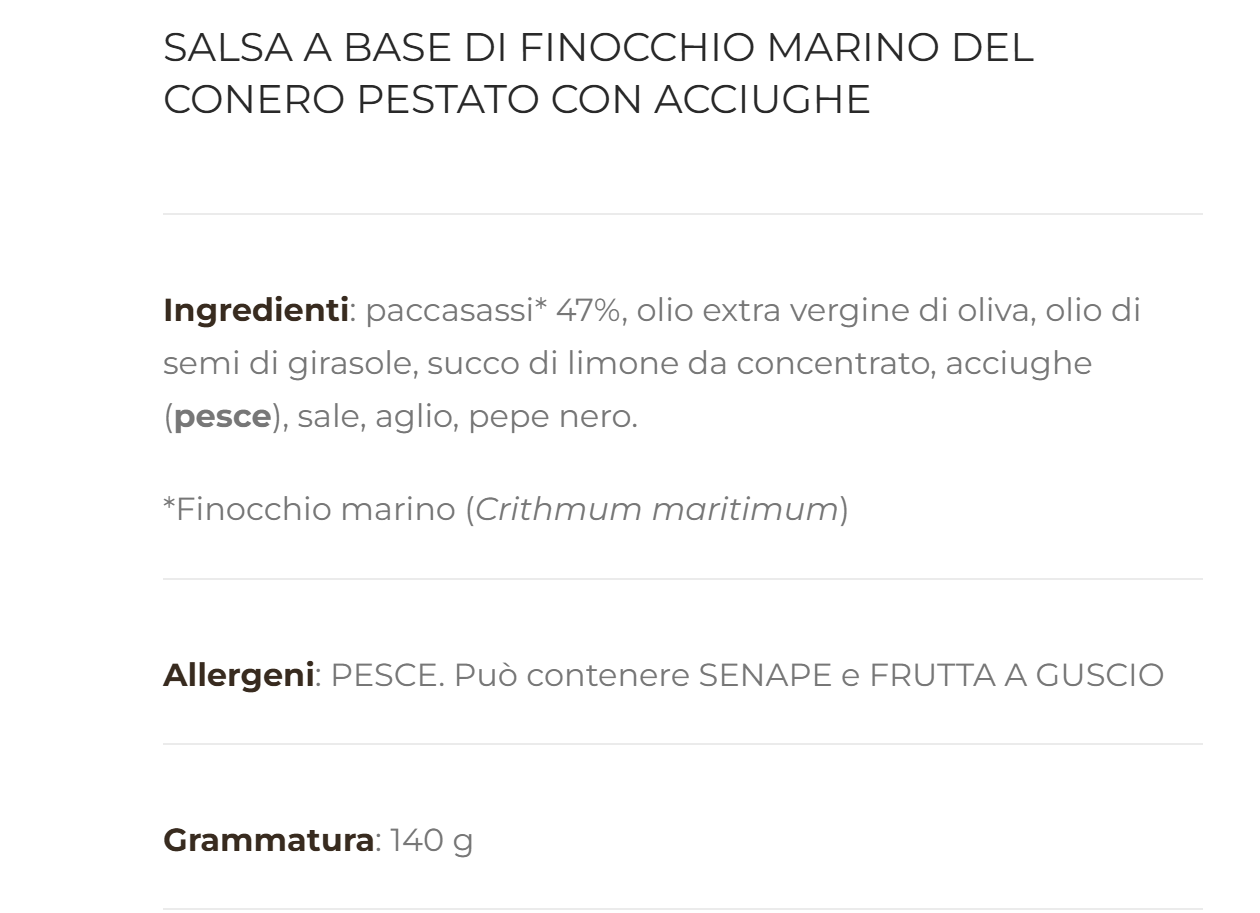
Task: Click 'semi di girasole' ingredient text
Action: (288, 364)
